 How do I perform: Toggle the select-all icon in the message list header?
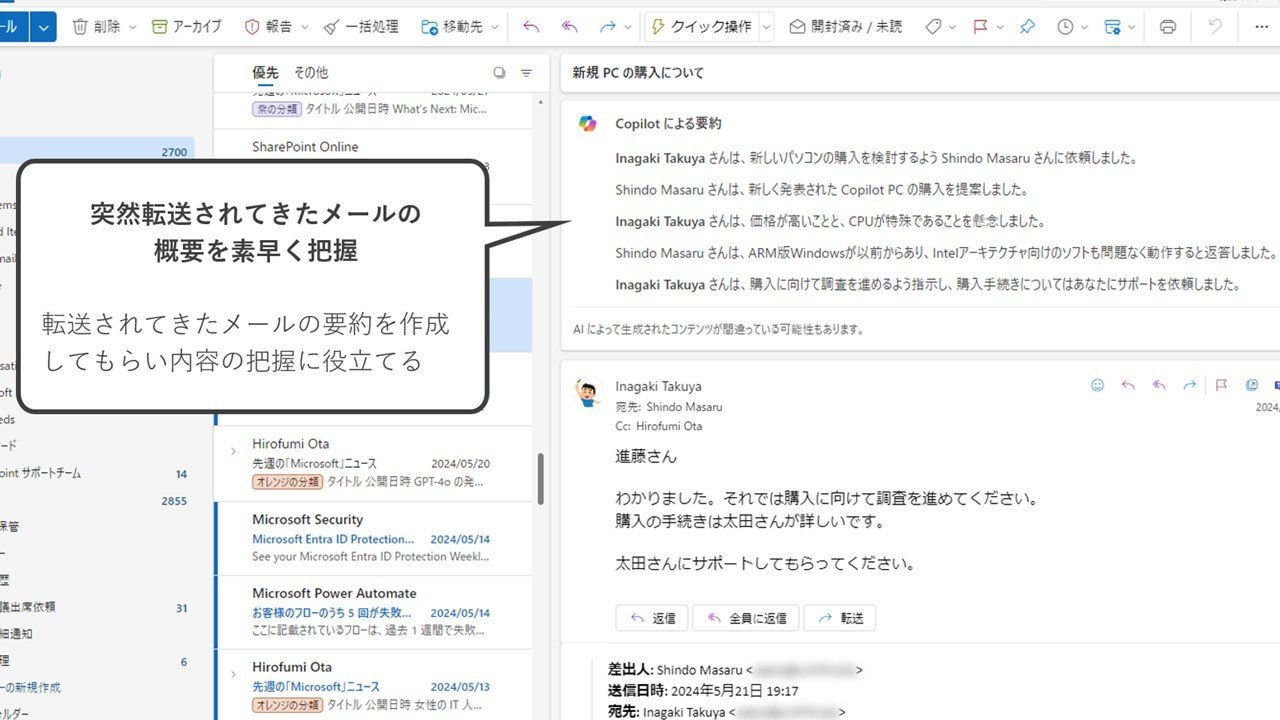[x=499, y=73]
